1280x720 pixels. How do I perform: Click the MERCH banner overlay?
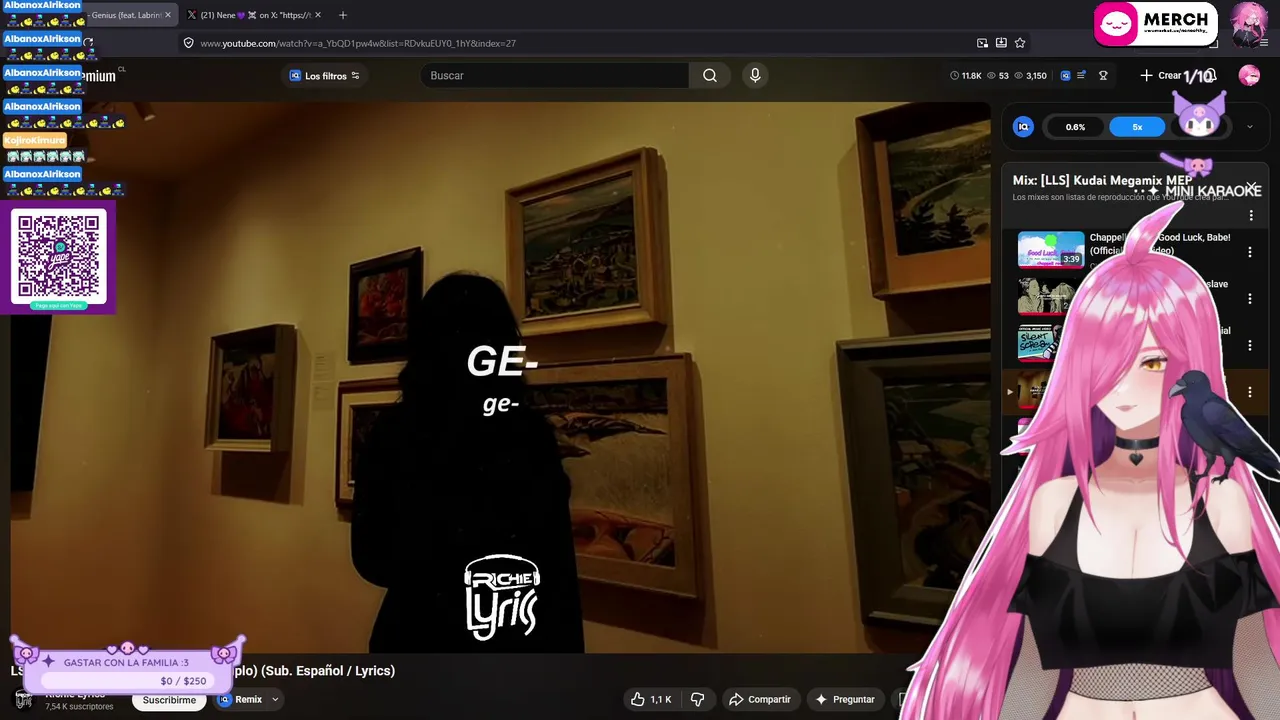coord(1156,24)
